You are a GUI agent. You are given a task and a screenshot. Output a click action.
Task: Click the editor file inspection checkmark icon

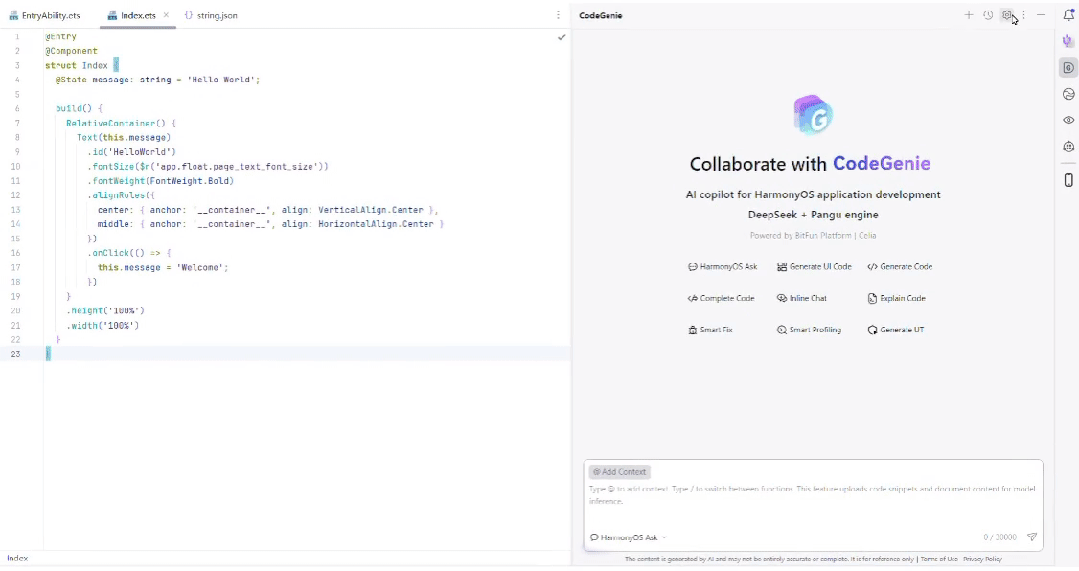click(x=562, y=37)
